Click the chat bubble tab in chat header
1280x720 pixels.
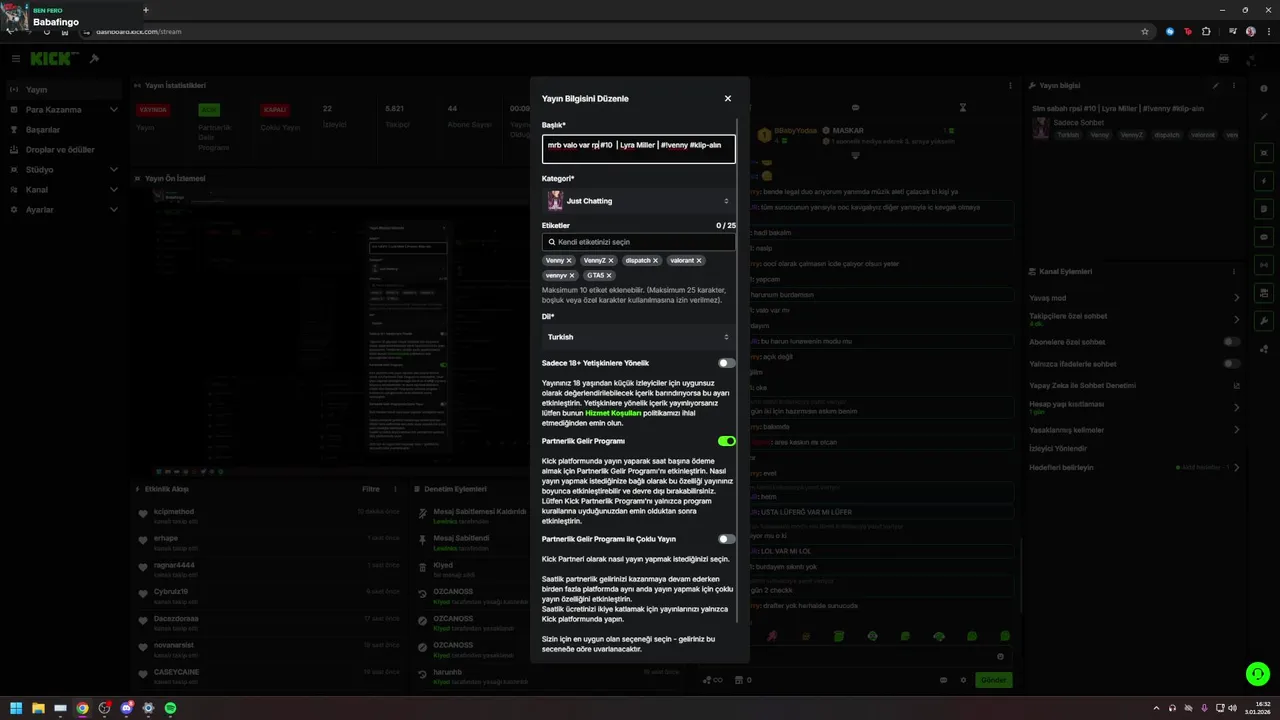[x=855, y=107]
